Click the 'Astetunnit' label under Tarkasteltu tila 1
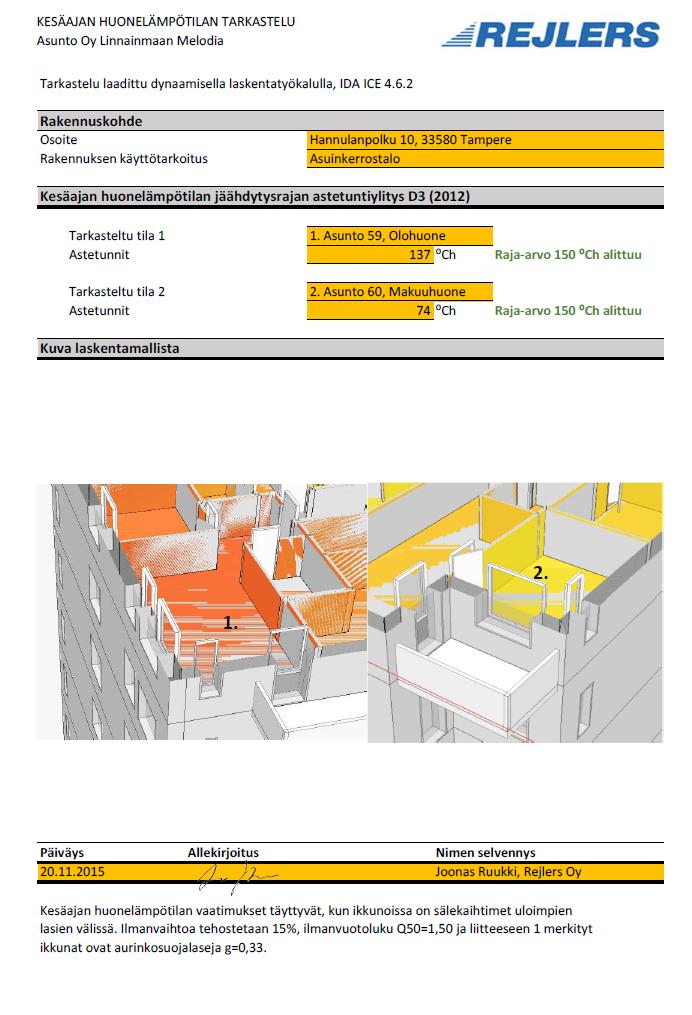 99,255
